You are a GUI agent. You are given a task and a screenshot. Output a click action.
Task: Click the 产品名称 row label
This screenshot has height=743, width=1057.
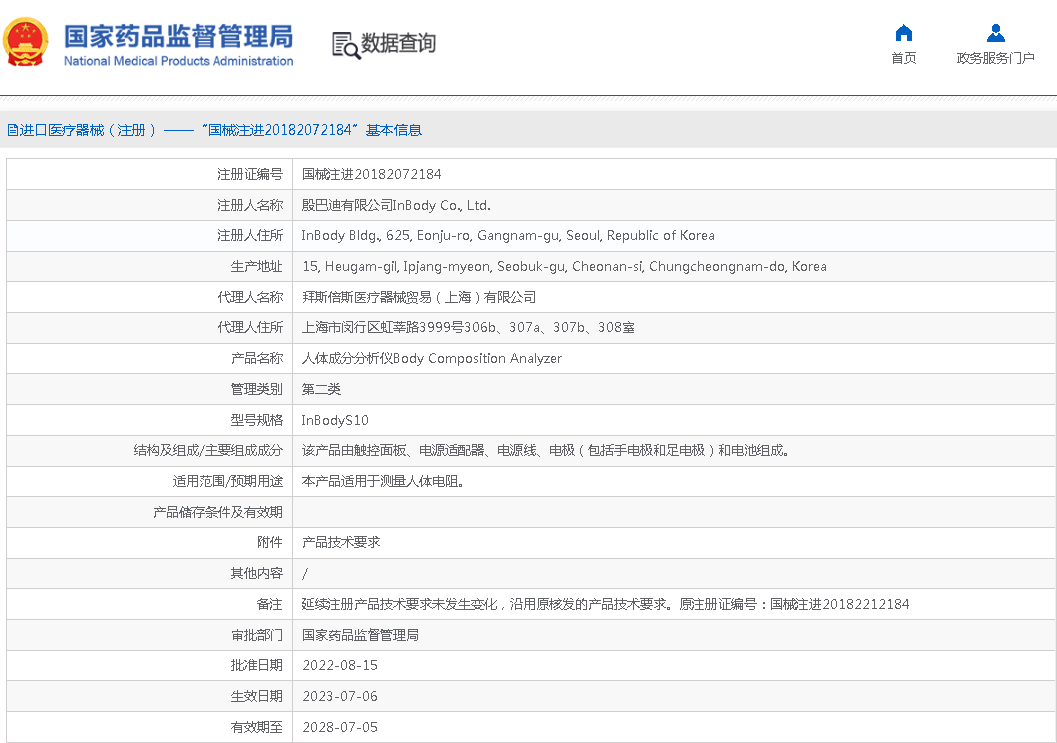click(x=256, y=358)
